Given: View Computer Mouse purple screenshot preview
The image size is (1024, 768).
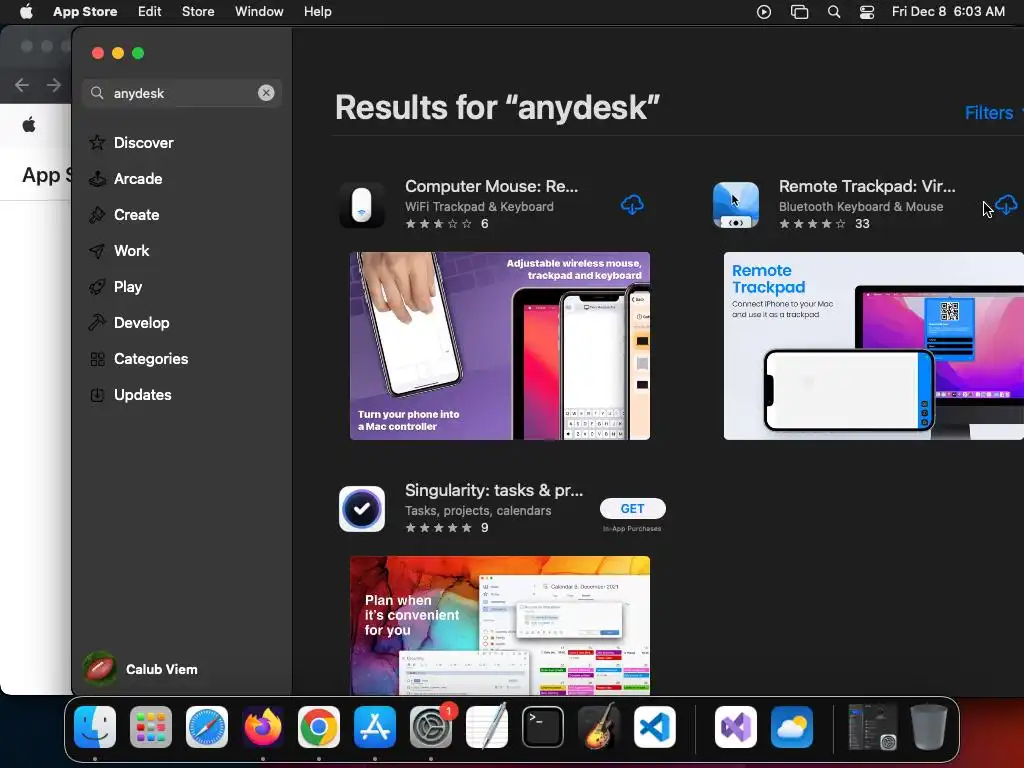Looking at the screenshot, I should point(500,345).
